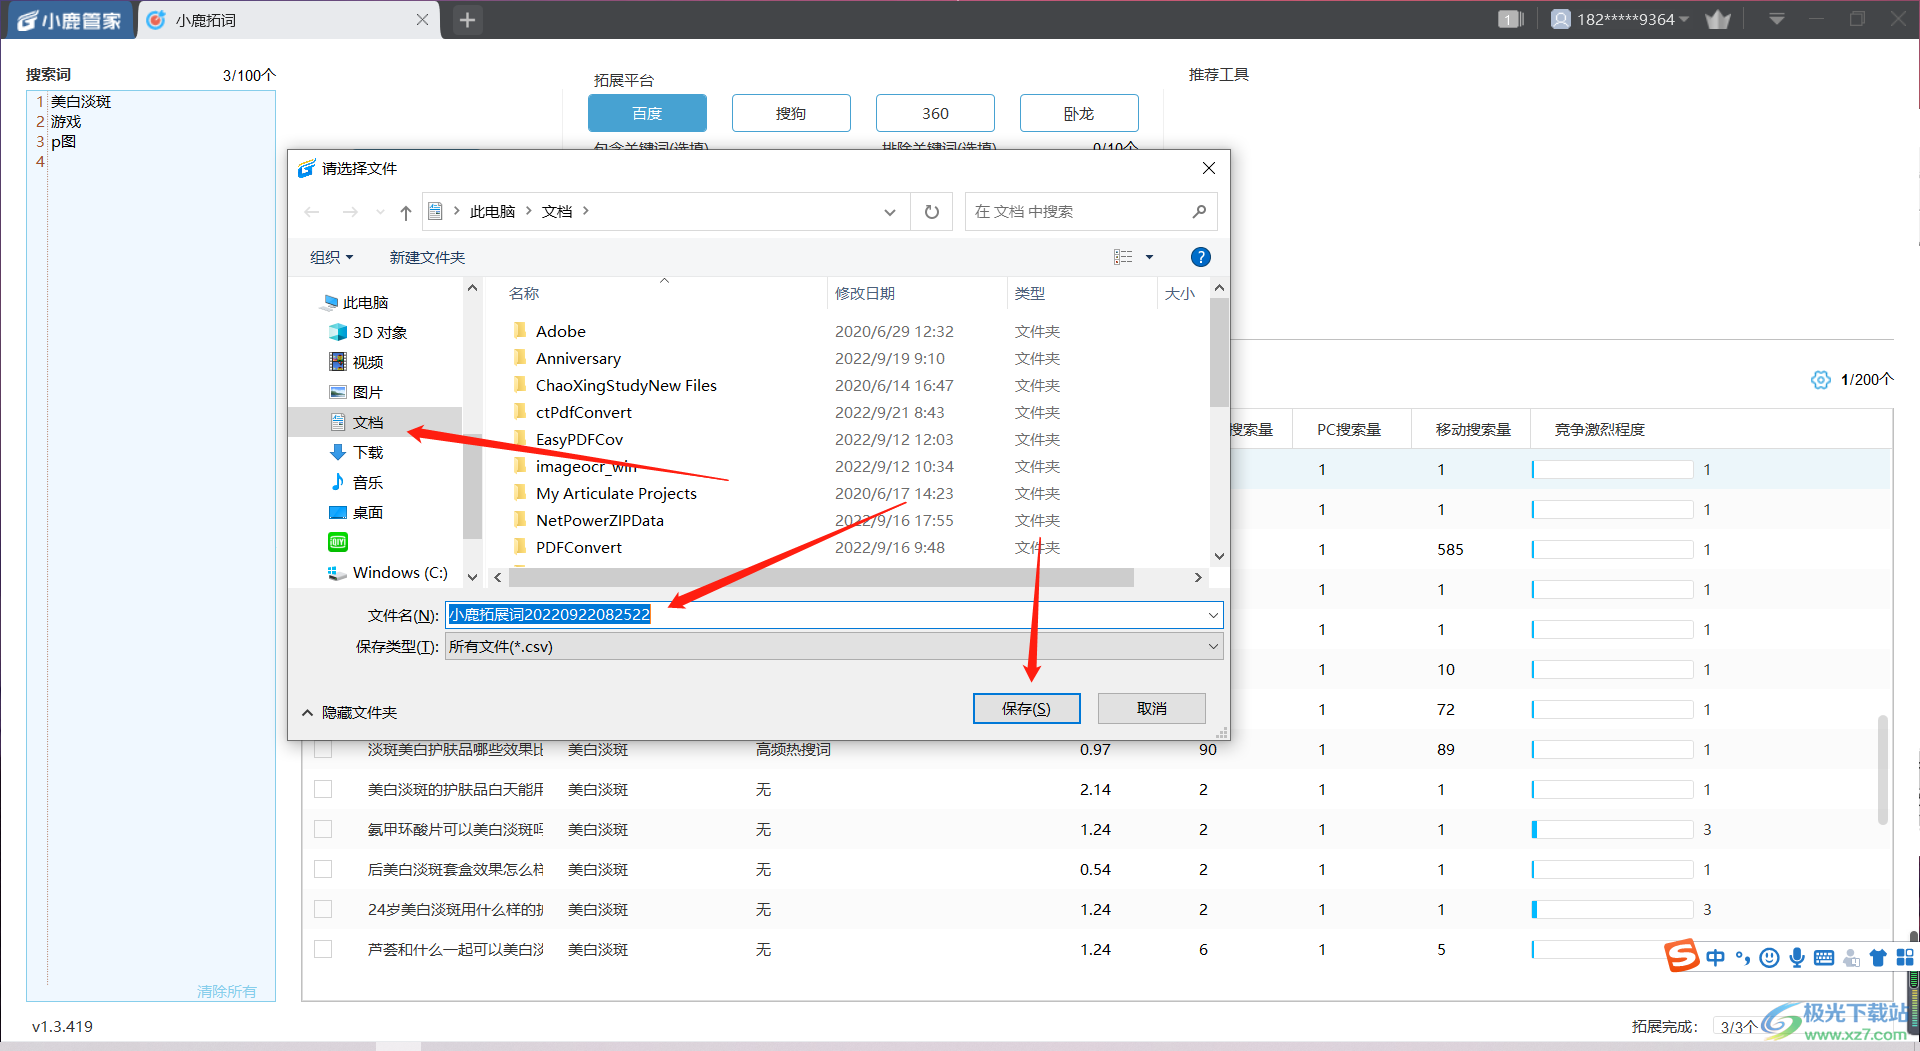Open the help icon in file dialog

(x=1201, y=257)
